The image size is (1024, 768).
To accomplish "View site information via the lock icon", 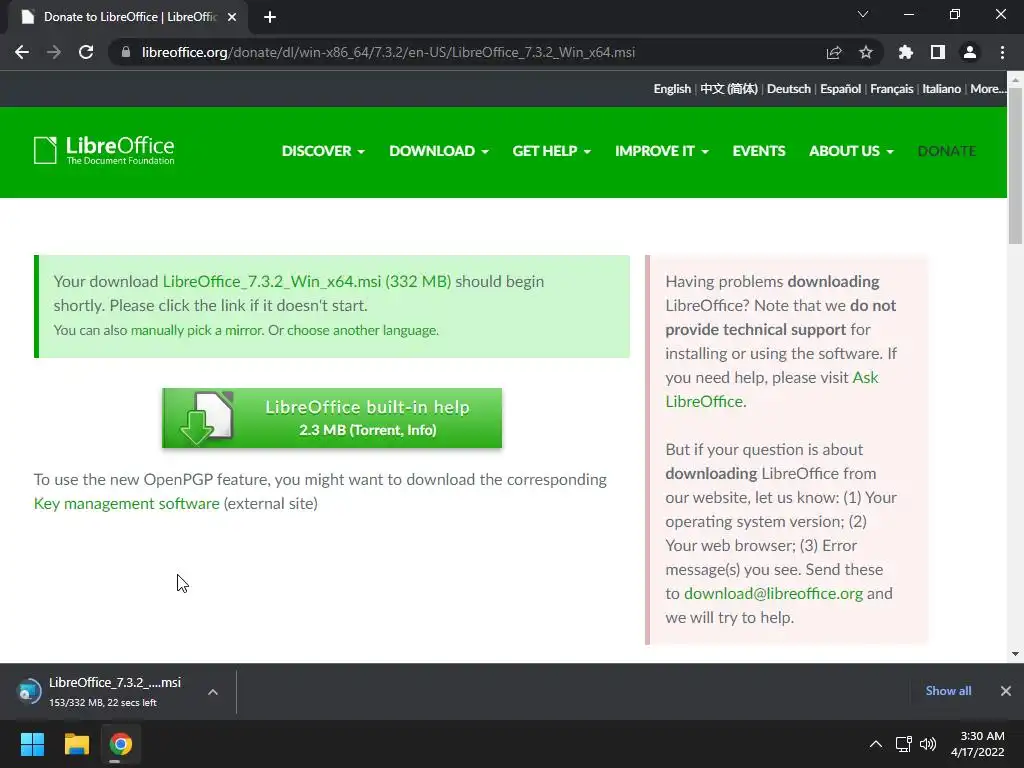I will [x=126, y=52].
